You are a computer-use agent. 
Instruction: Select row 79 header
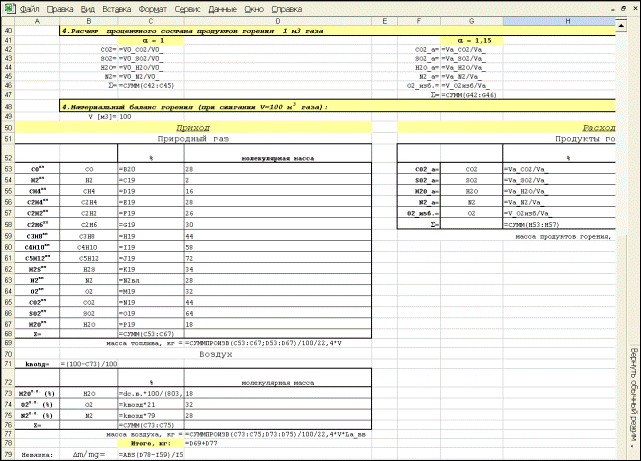click(x=8, y=454)
